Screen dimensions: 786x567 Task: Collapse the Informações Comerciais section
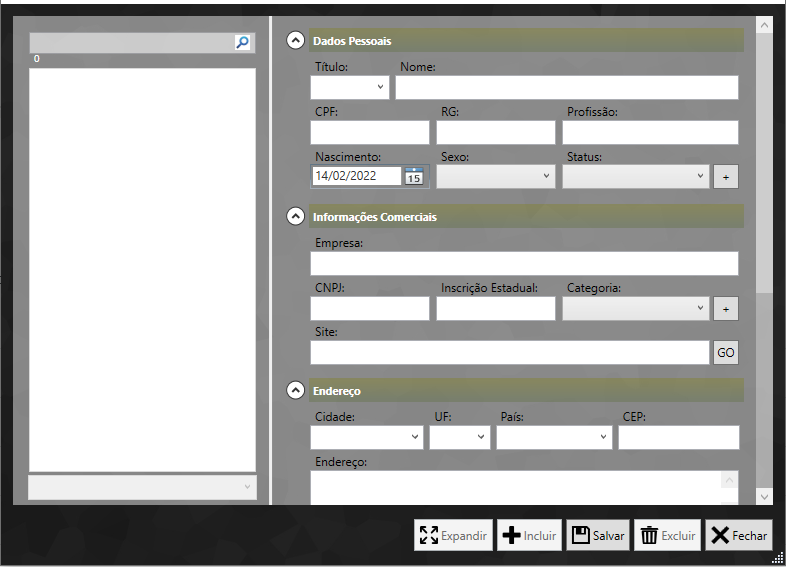(x=295, y=216)
